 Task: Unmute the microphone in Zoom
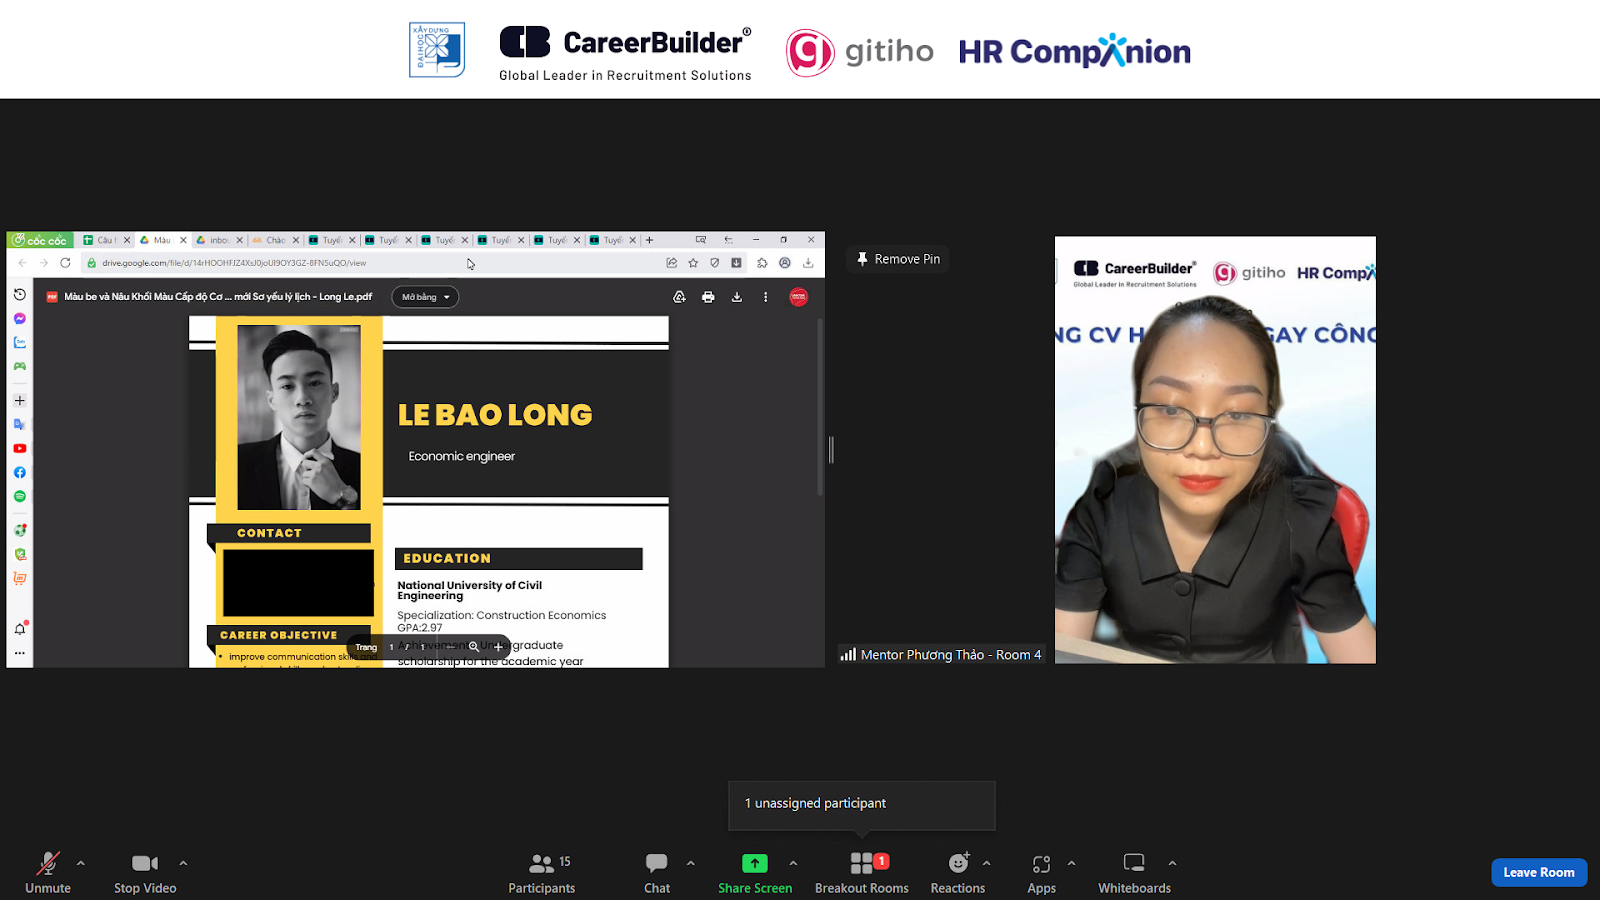tap(48, 872)
